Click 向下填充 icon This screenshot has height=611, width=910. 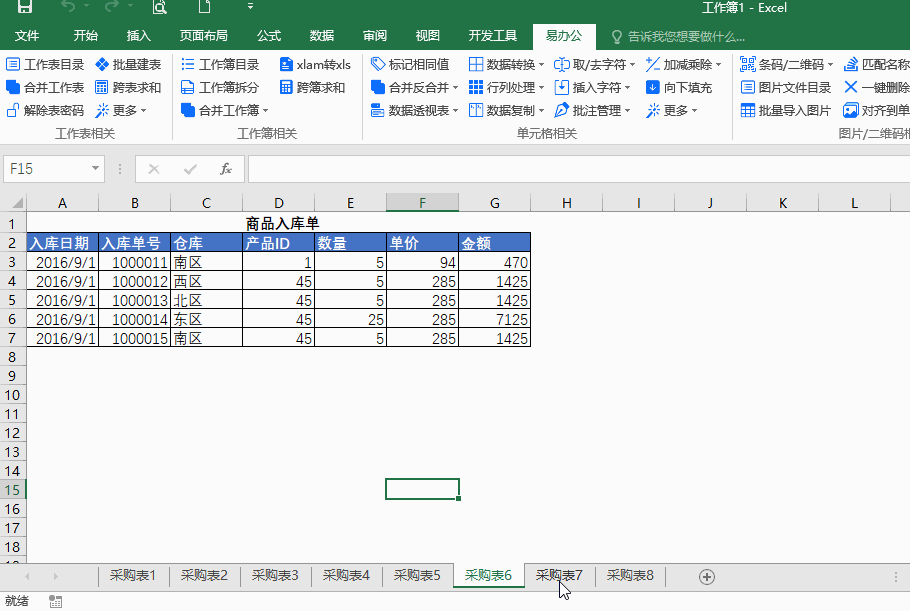click(653, 88)
